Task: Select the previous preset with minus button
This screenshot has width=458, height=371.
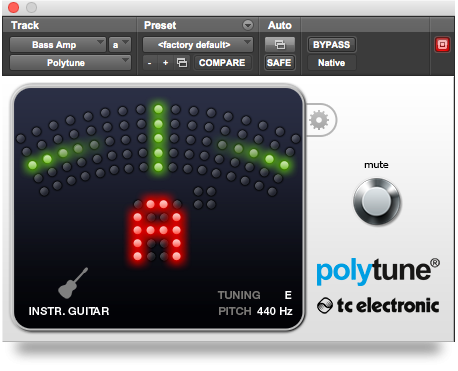Action: pos(150,63)
